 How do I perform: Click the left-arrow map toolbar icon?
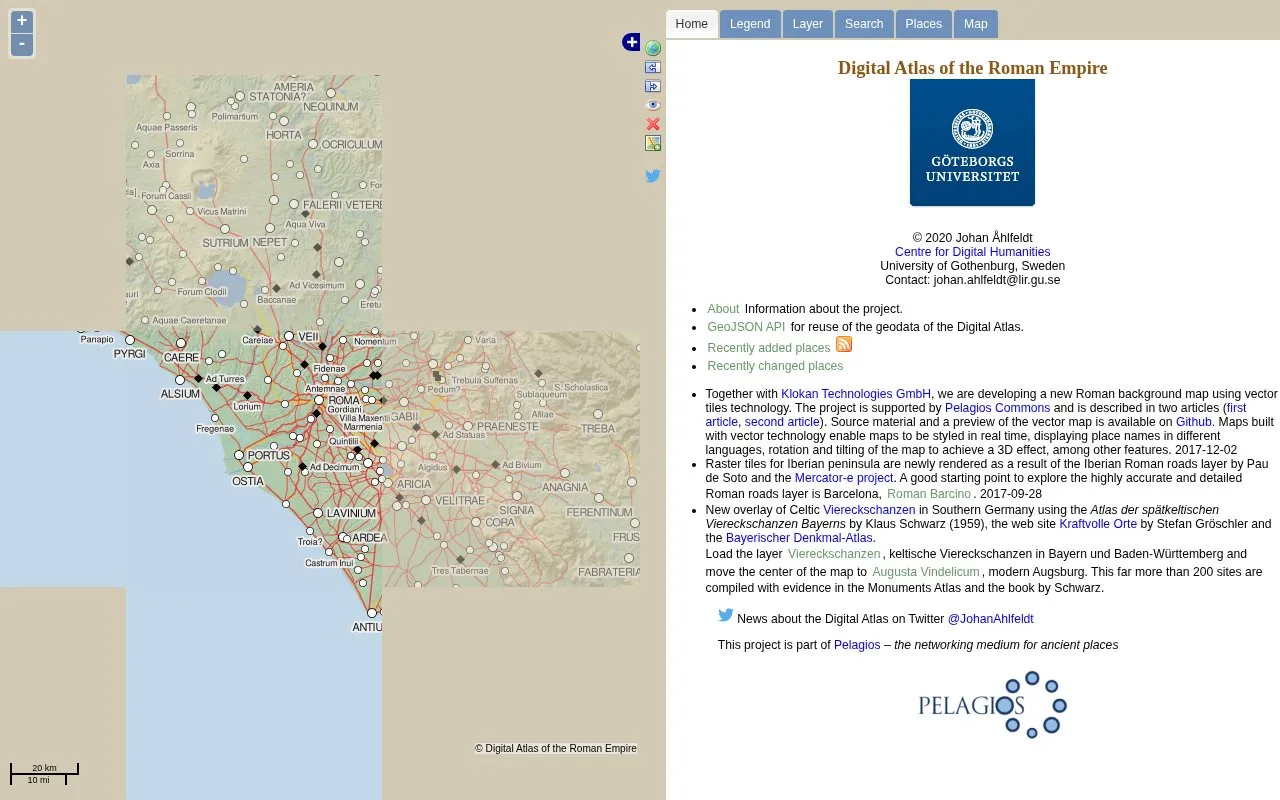pyautogui.click(x=653, y=67)
